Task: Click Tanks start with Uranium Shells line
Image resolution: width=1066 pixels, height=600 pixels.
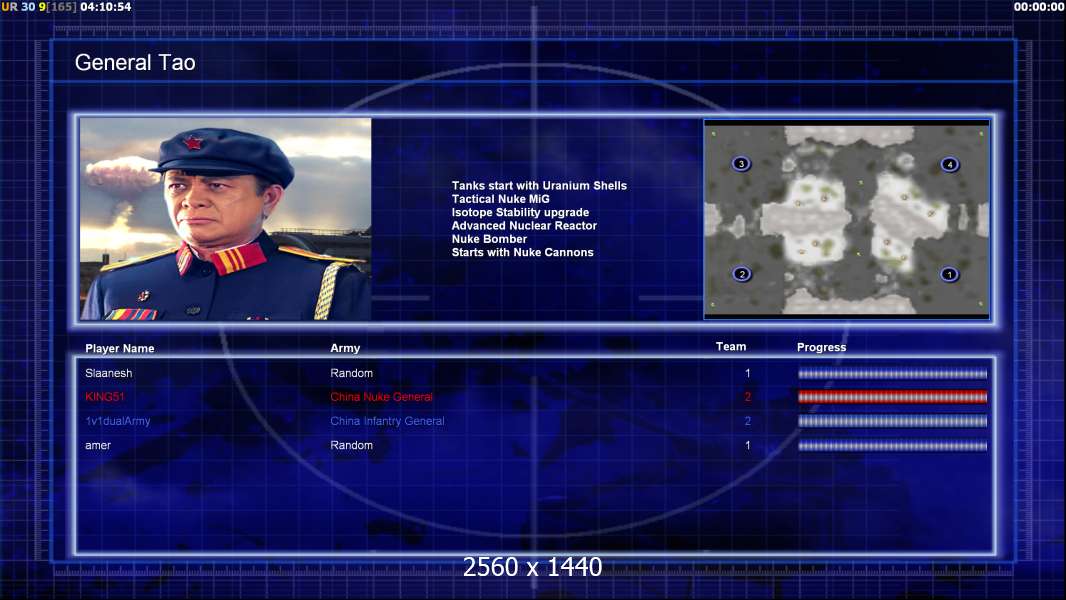Action: click(539, 186)
